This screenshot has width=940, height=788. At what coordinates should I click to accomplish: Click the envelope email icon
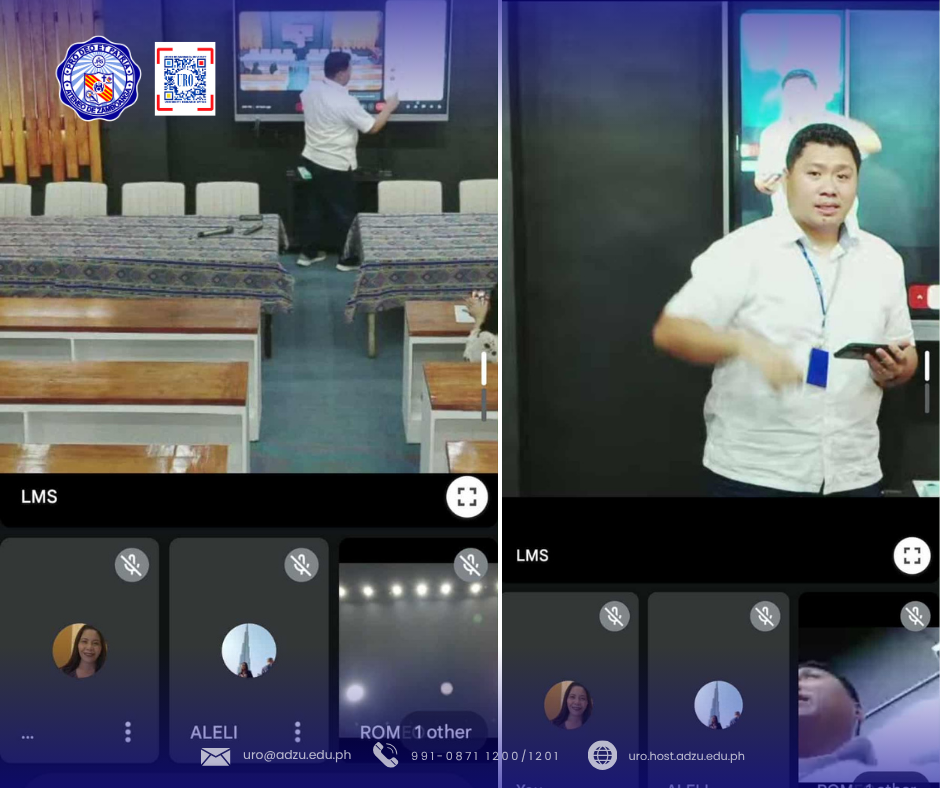coord(215,756)
